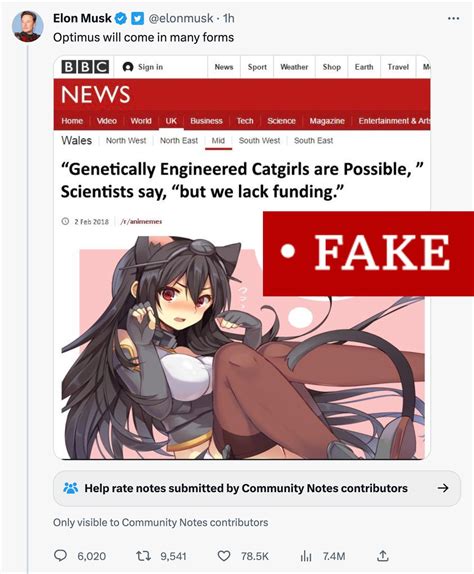The image size is (474, 574).
Task: Select the Tech tab in BBC News
Action: click(245, 121)
